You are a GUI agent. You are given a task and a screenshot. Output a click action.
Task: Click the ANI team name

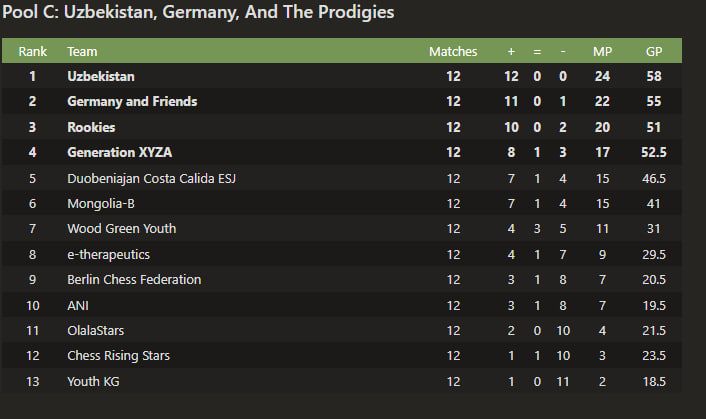tap(78, 306)
